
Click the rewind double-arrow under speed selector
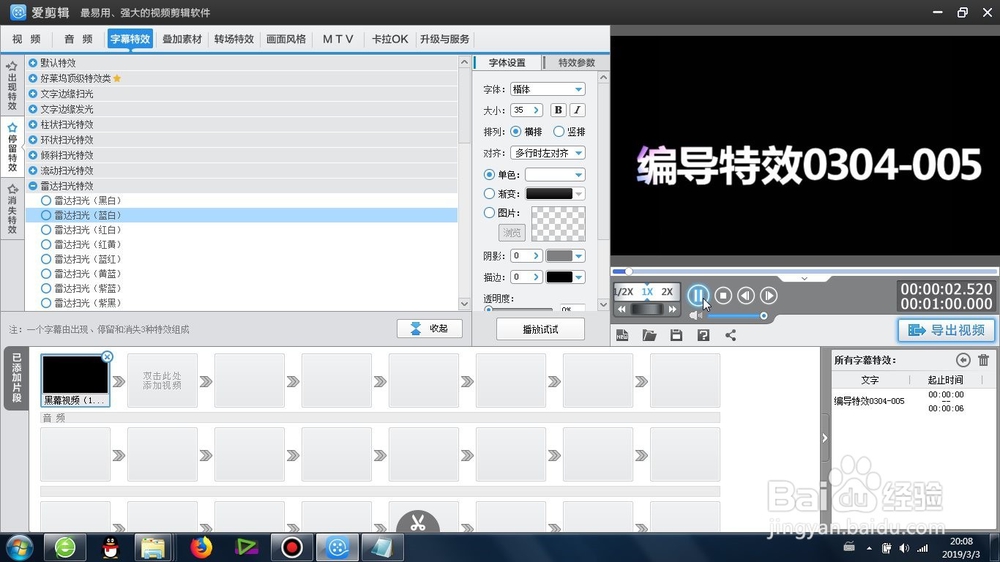[622, 309]
